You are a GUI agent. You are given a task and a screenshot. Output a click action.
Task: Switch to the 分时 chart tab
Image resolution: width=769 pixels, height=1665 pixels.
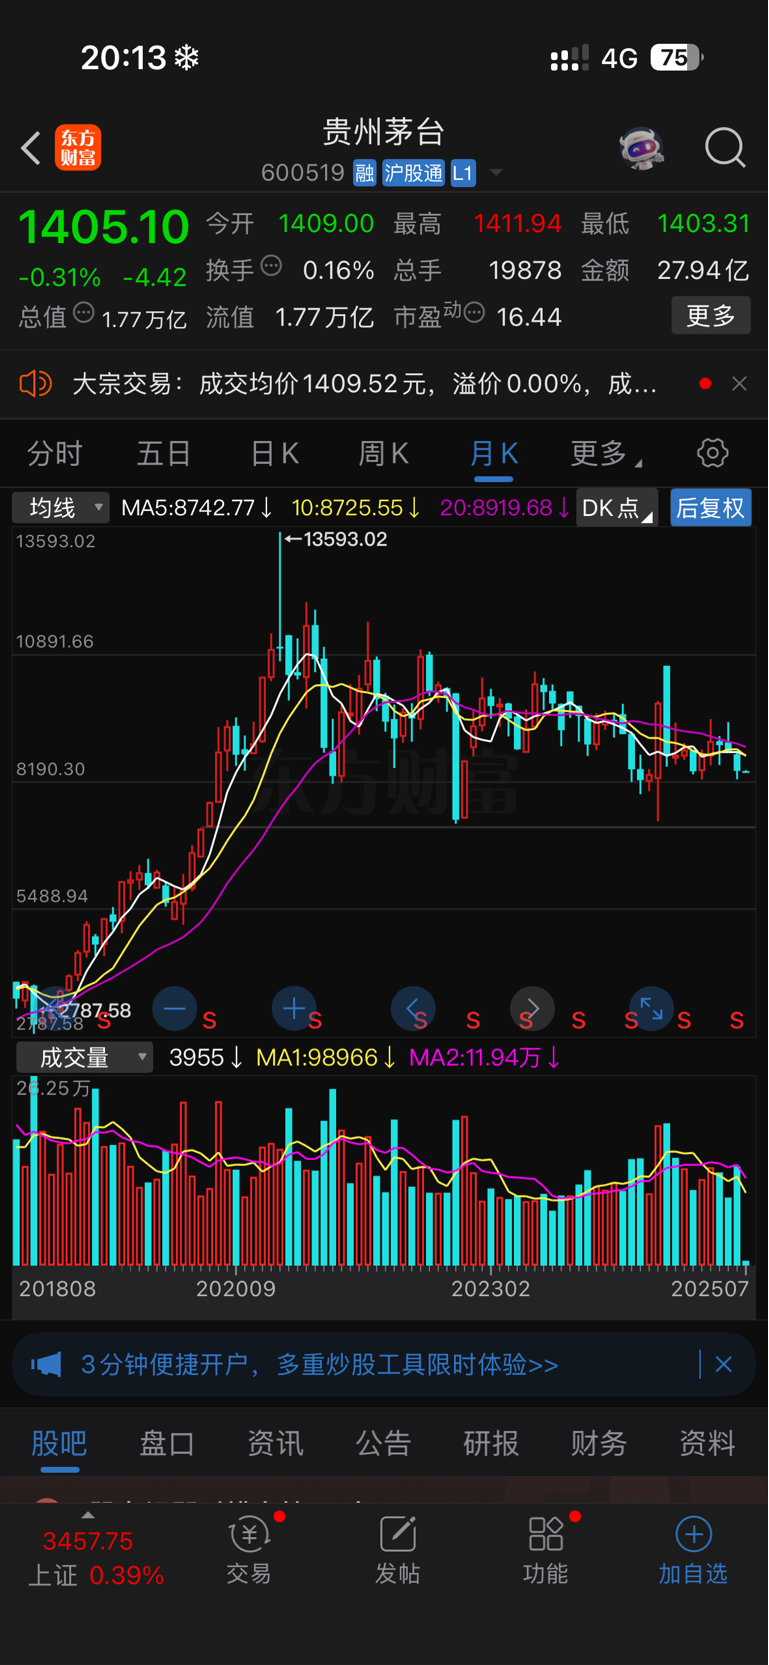54,454
